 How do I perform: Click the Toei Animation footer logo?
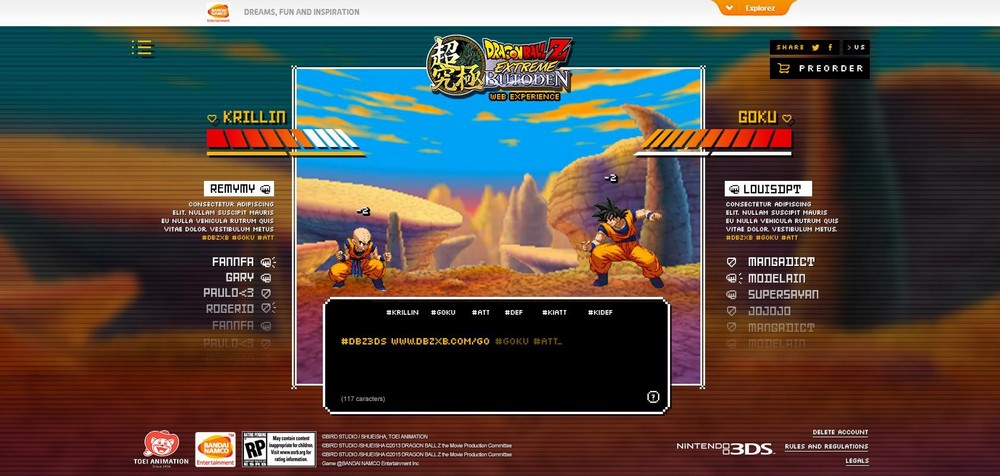(161, 448)
